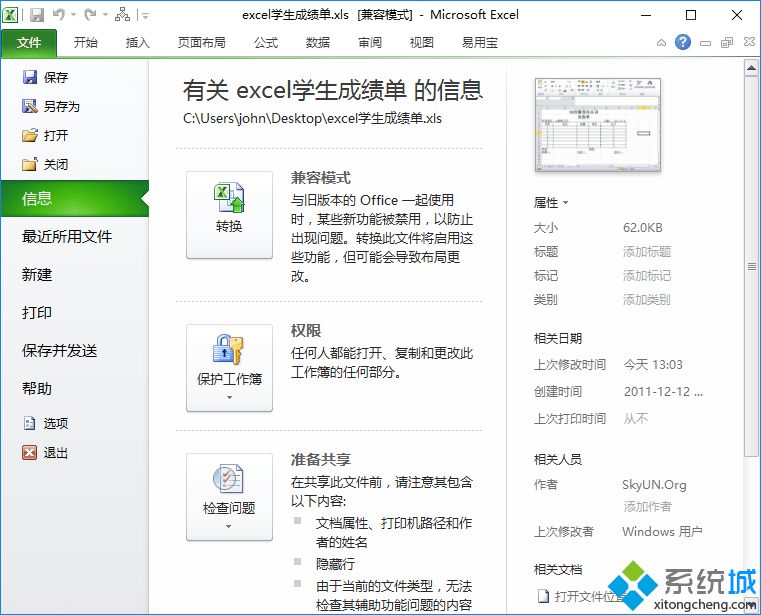761x615 pixels.
Task: Click the 62.0KB size value
Action: point(643,228)
